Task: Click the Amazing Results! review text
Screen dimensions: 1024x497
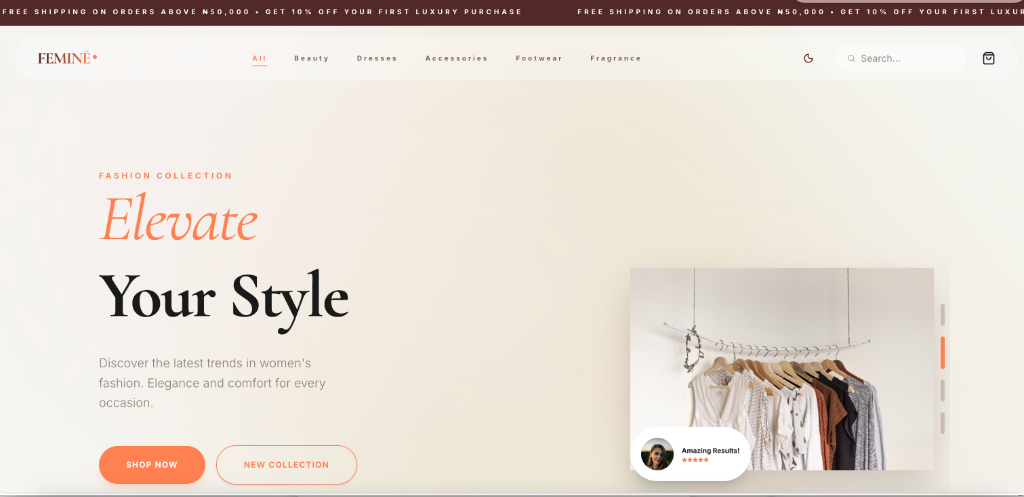Action: [711, 451]
